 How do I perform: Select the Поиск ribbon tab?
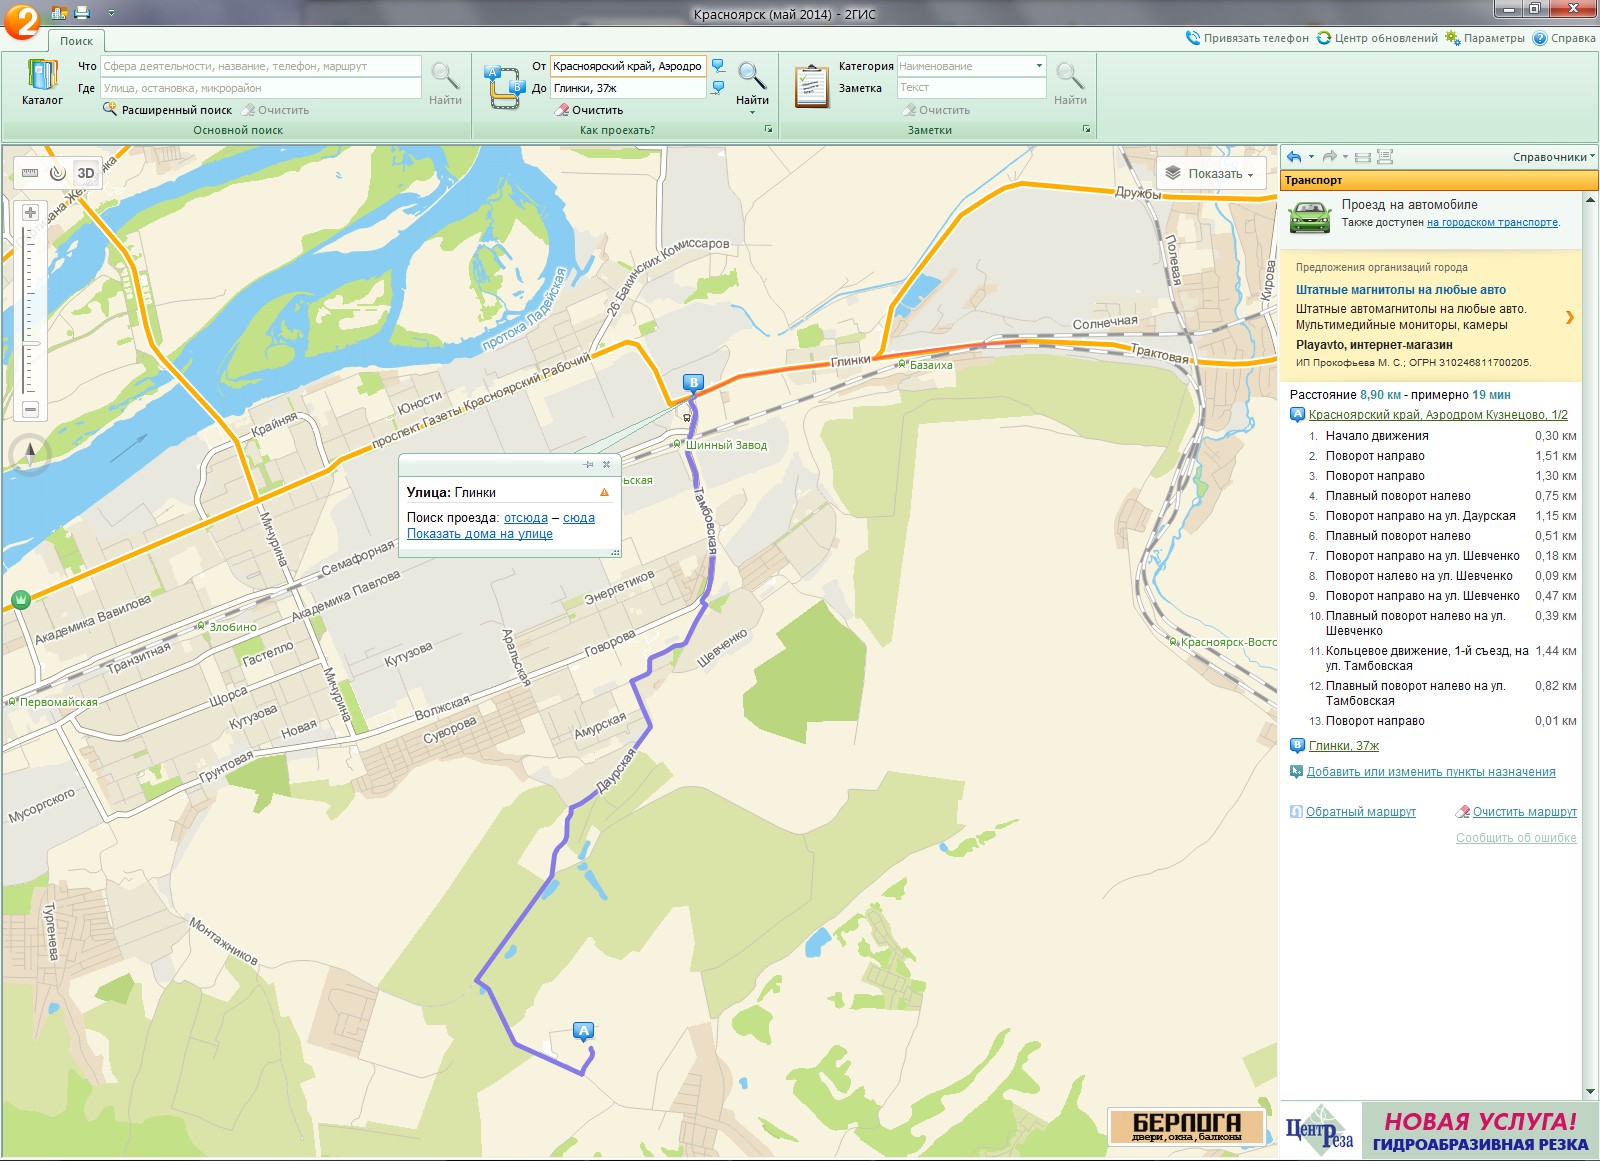click(76, 41)
